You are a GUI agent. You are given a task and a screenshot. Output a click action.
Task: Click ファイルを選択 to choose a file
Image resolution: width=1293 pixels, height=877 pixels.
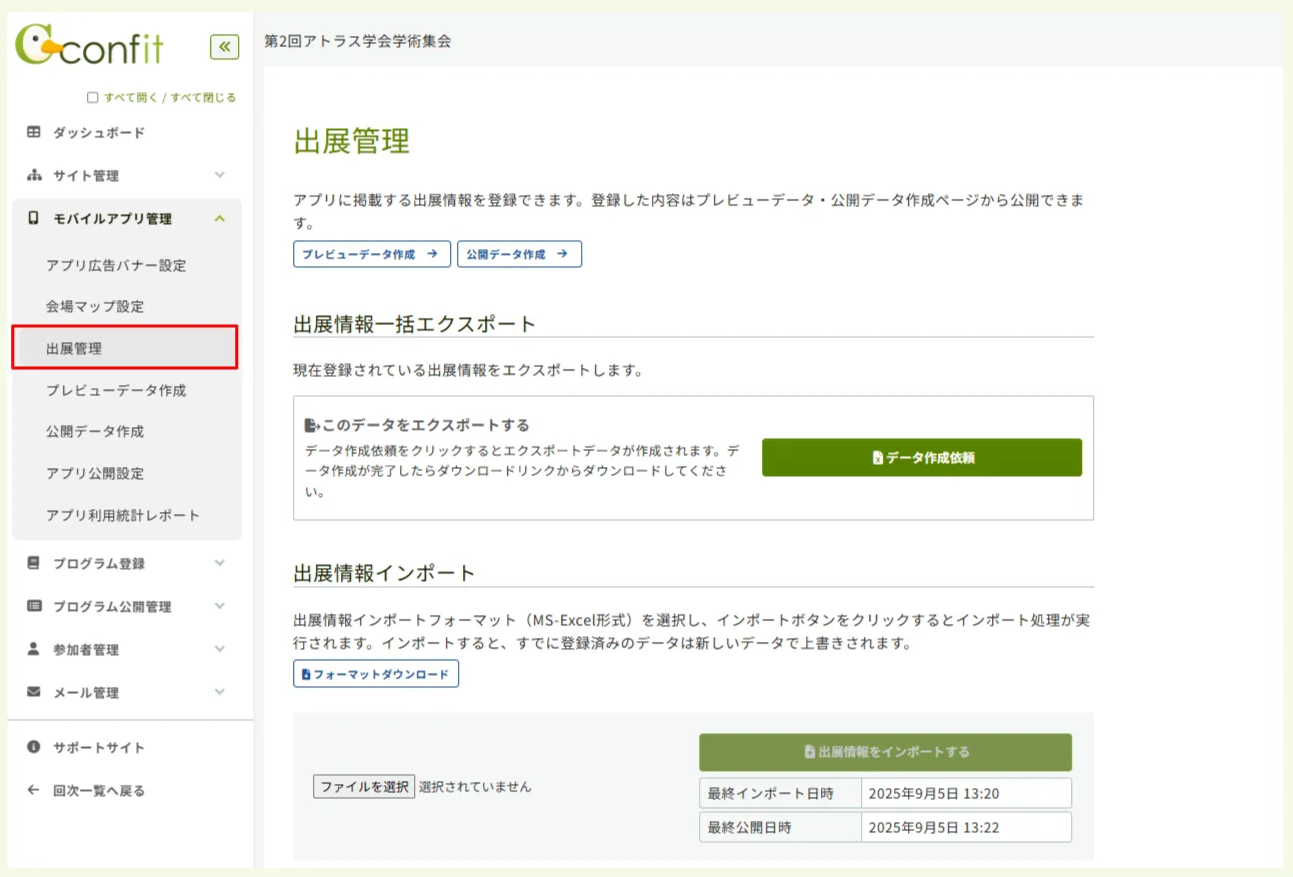364,787
